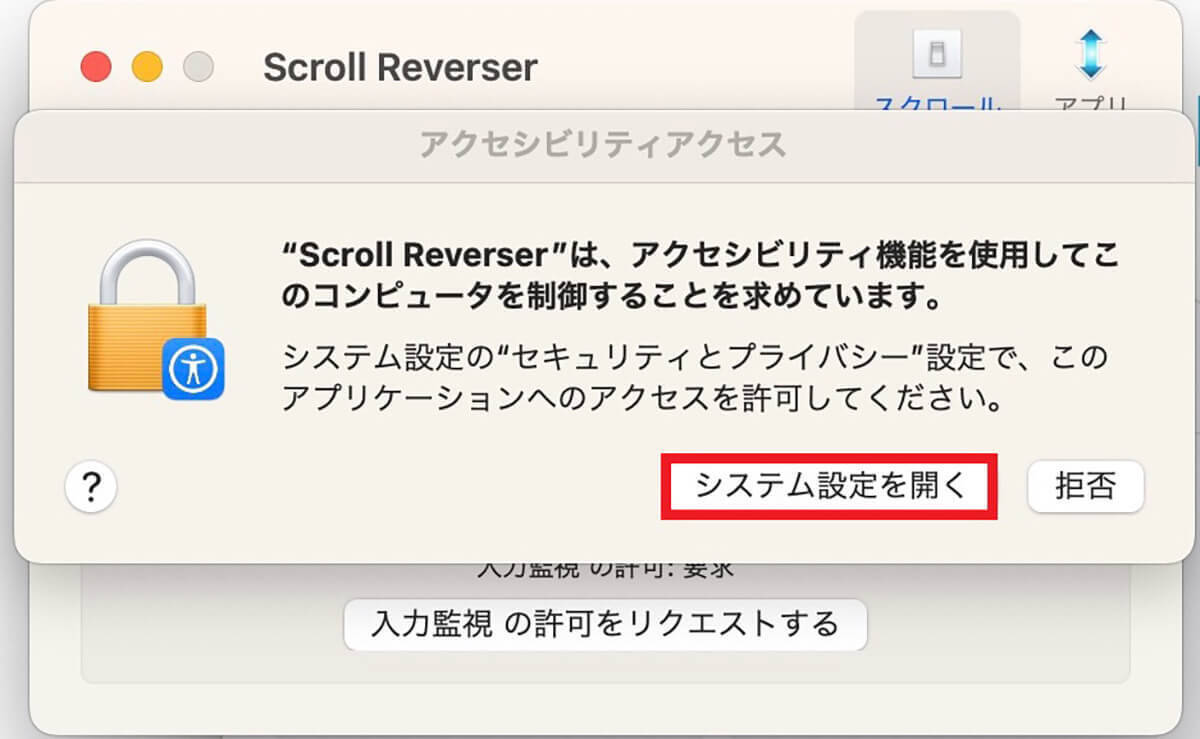Image resolution: width=1200 pixels, height=739 pixels.
Task: Close the Scroll Reverser window
Action: (96, 67)
